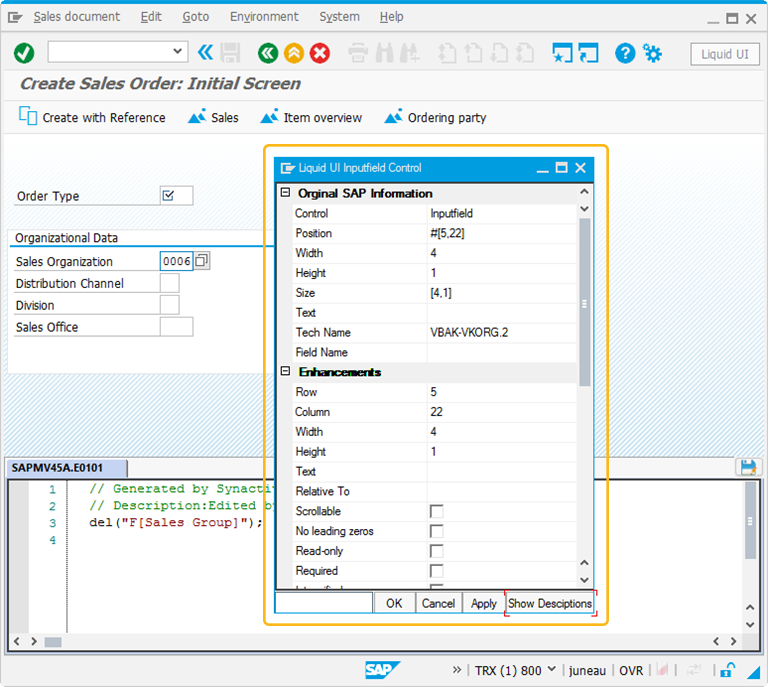Expand the status bar double-arrow chevron
Screen dimensions: 768x687
click(456, 669)
